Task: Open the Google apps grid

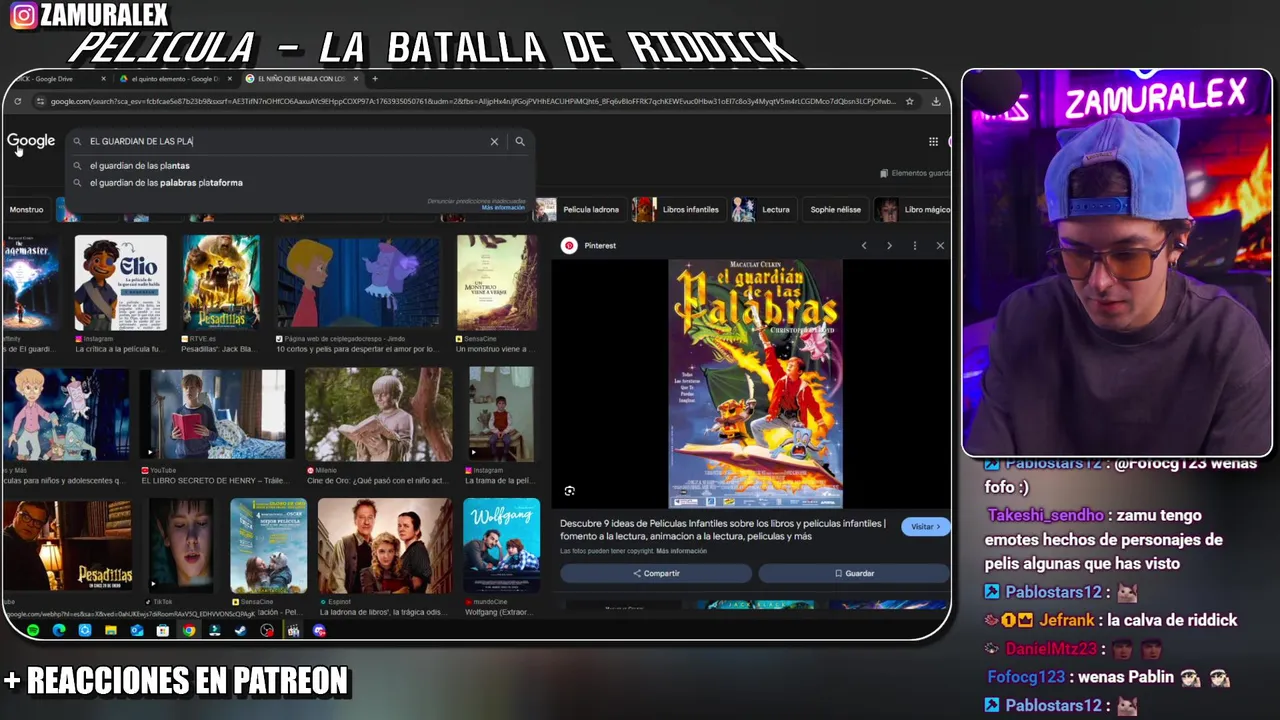Action: 933,142
